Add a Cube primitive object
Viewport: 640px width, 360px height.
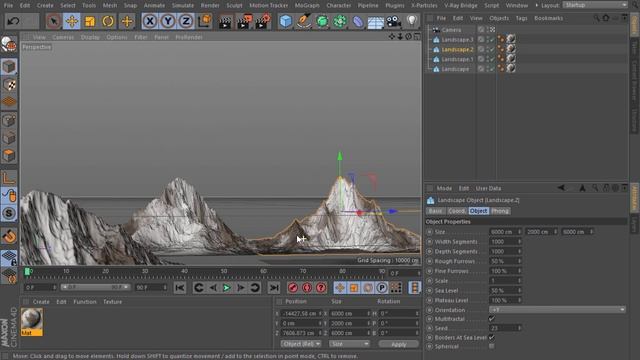[286, 21]
